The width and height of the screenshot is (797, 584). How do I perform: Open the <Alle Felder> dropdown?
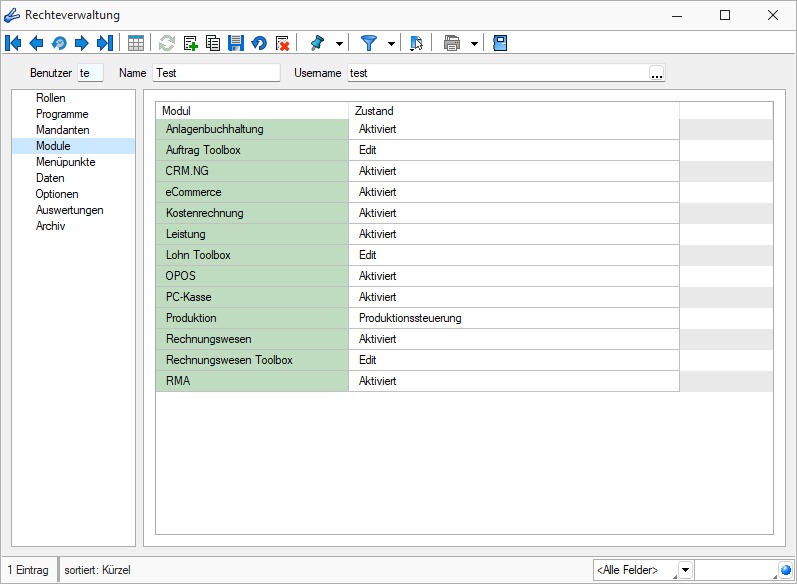[x=685, y=570]
